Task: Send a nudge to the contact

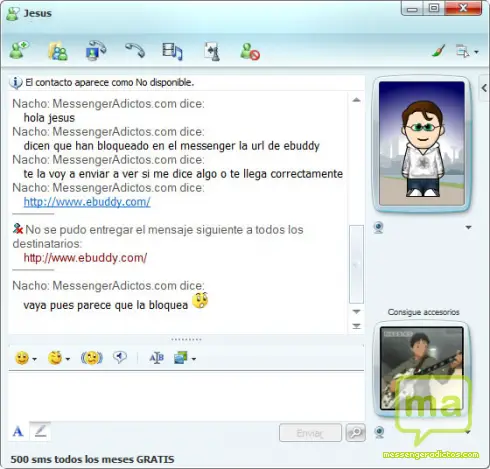Action: tap(92, 358)
